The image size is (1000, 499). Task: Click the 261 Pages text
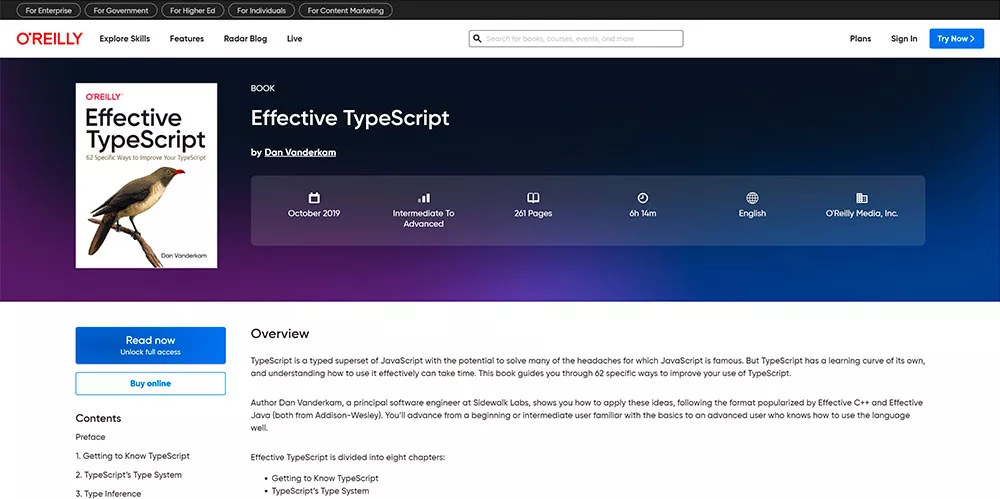coord(533,214)
